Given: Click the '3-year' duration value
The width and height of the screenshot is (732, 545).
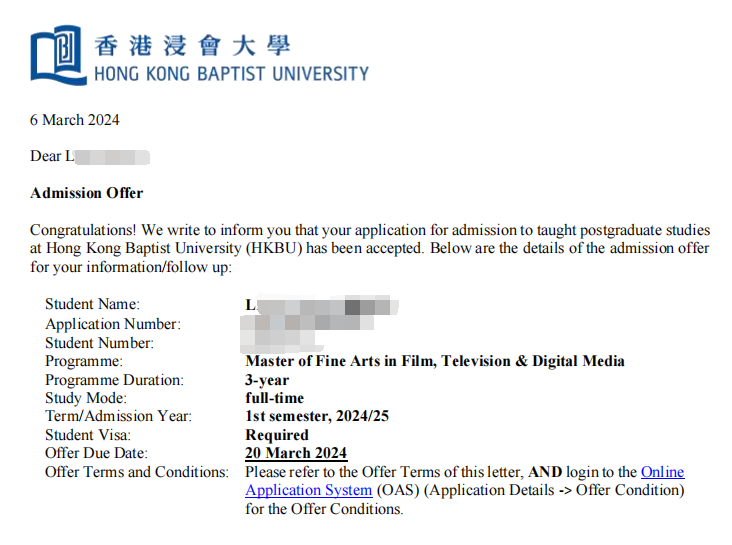Looking at the screenshot, I should point(267,380).
